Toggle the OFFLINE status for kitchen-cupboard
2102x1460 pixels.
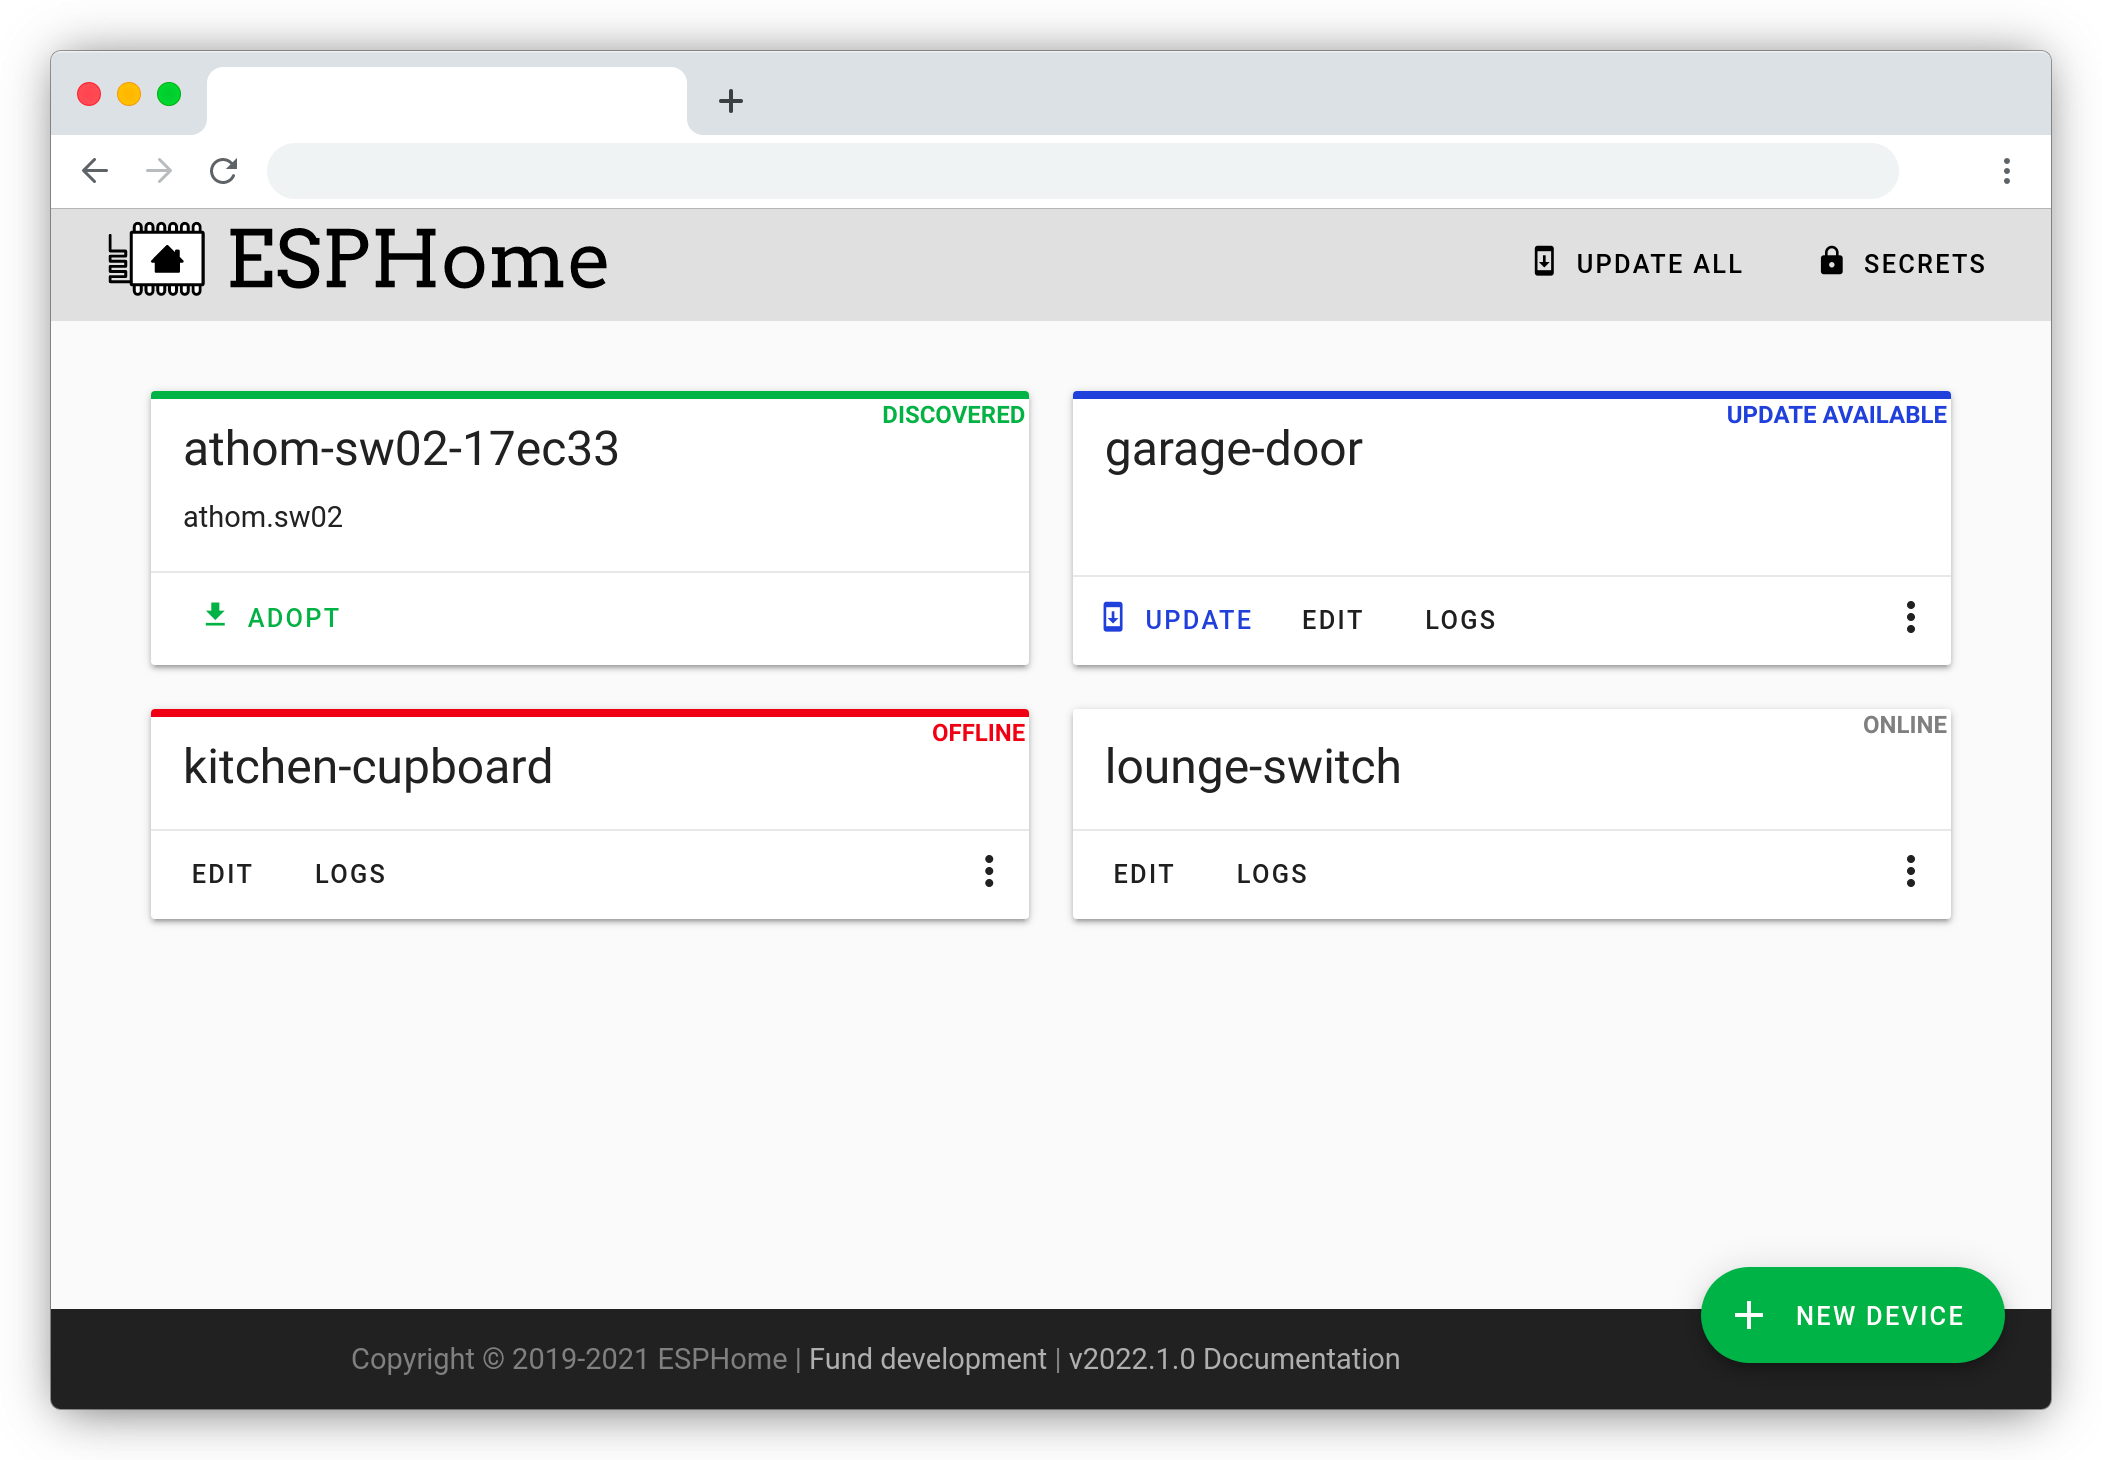[976, 733]
